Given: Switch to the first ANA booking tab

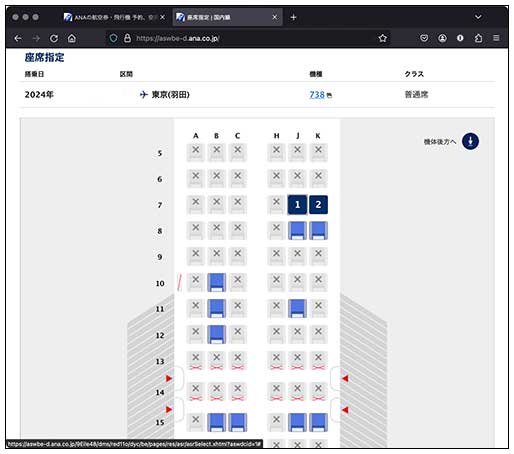Looking at the screenshot, I should coord(114,17).
